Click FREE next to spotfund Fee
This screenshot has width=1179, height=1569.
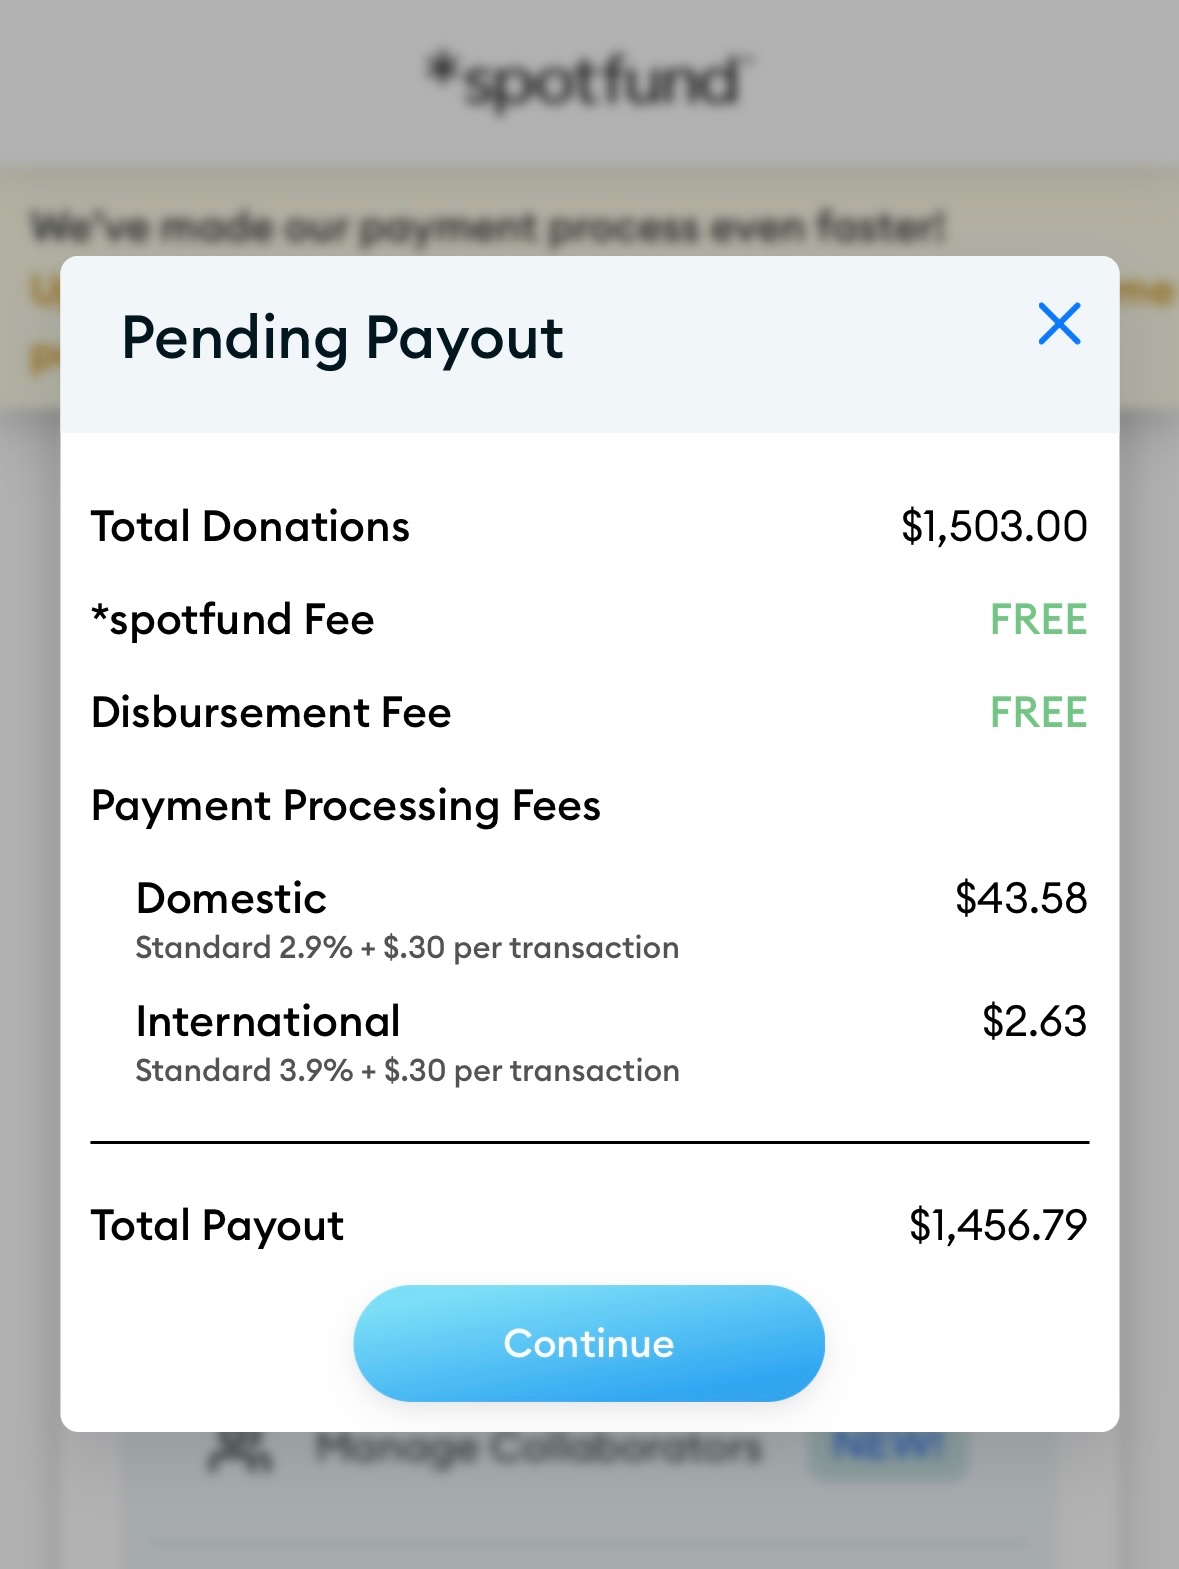pos(1038,620)
